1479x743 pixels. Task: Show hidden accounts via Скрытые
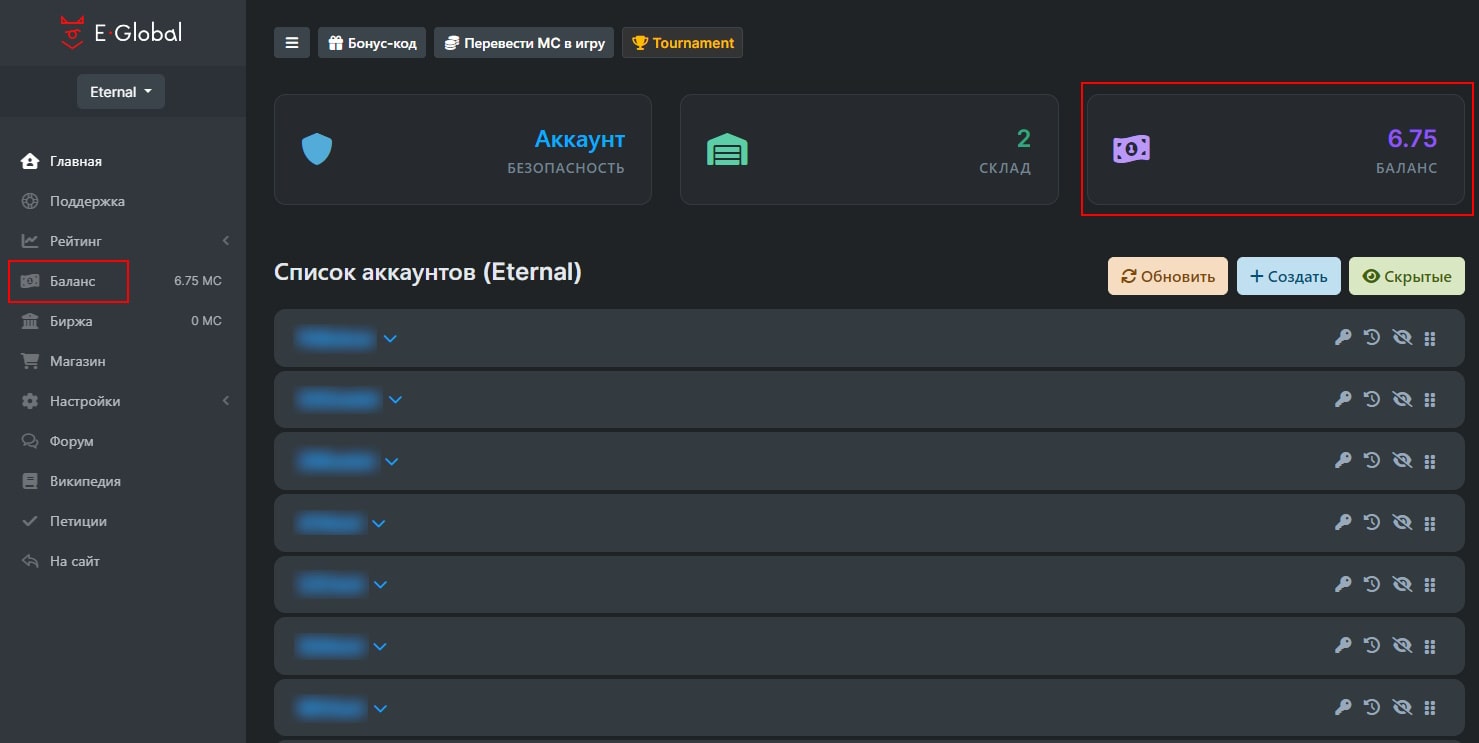(1406, 275)
